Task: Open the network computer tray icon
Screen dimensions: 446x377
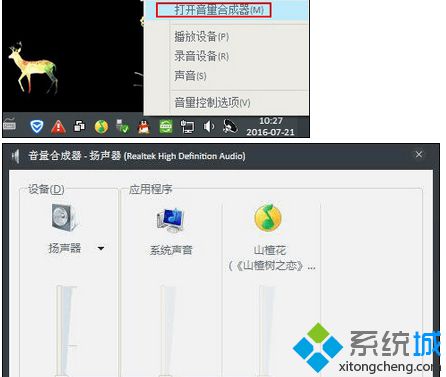Action: pyautogui.click(x=187, y=127)
